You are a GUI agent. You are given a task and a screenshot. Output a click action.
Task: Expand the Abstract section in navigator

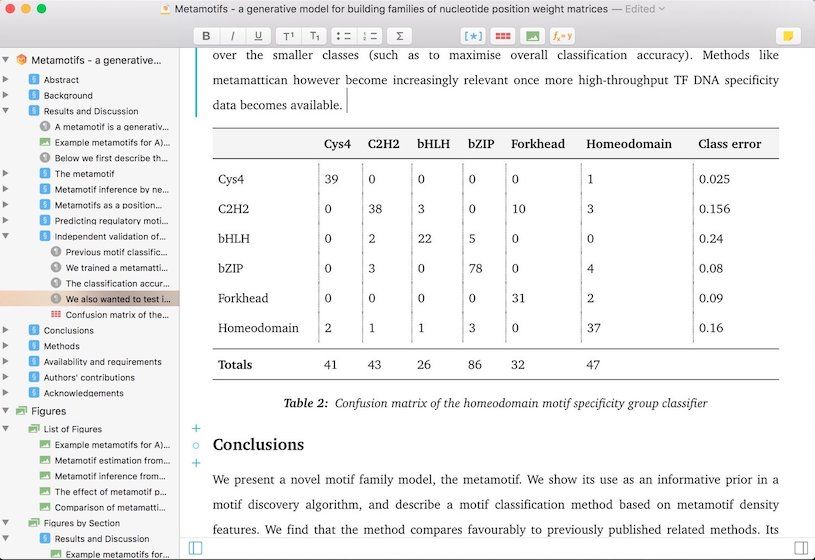point(7,80)
